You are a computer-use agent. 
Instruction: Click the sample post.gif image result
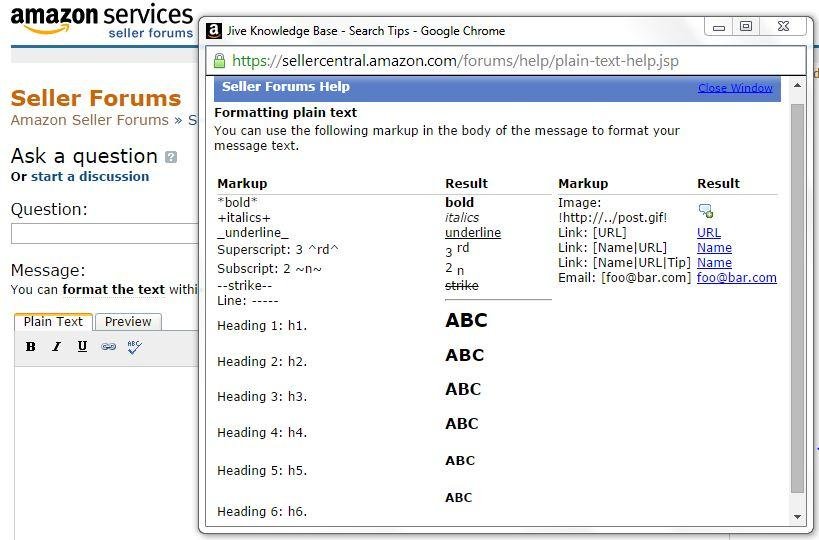pos(706,210)
